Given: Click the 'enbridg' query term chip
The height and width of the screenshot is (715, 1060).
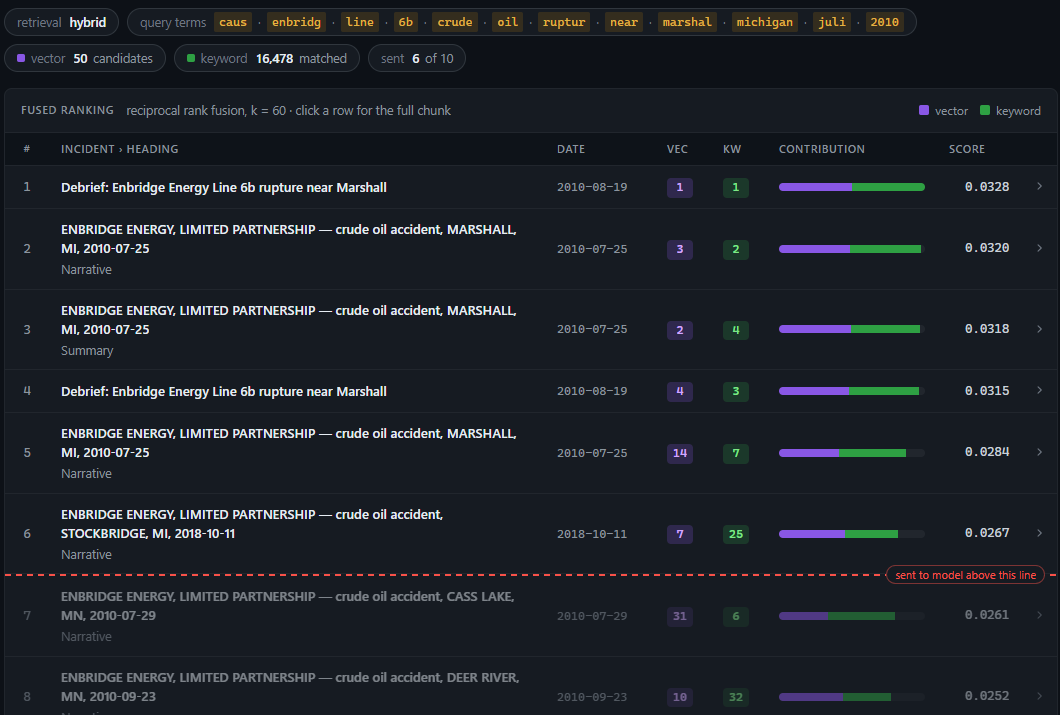Looking at the screenshot, I should [x=296, y=22].
